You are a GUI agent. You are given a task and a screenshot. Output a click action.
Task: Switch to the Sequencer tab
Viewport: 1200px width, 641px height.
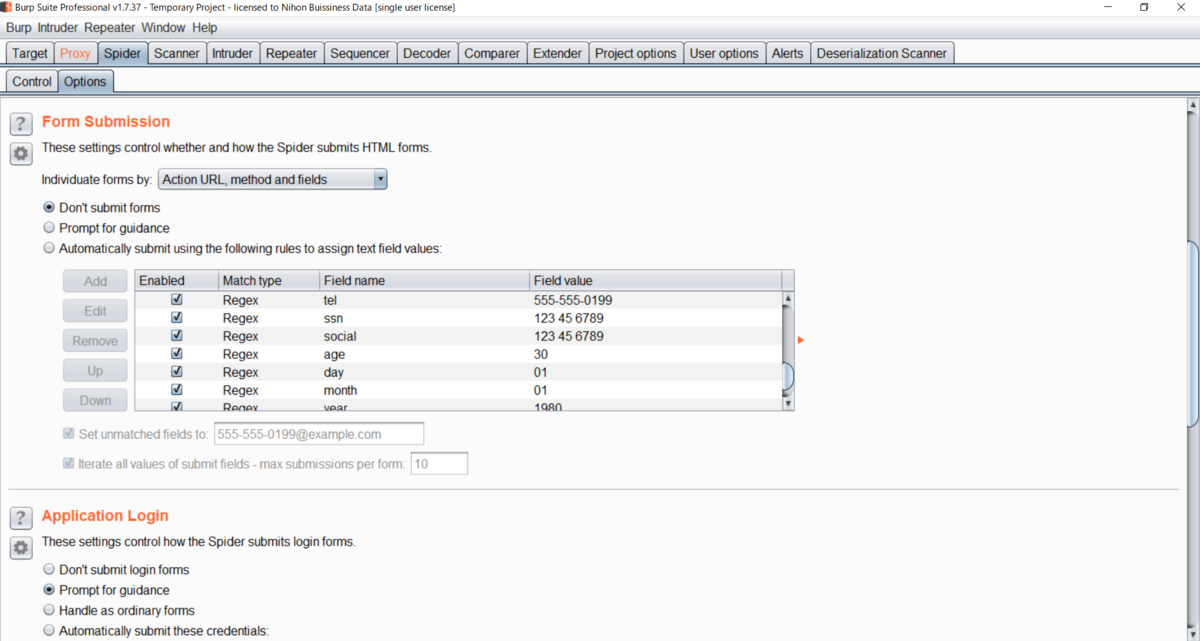click(x=360, y=53)
